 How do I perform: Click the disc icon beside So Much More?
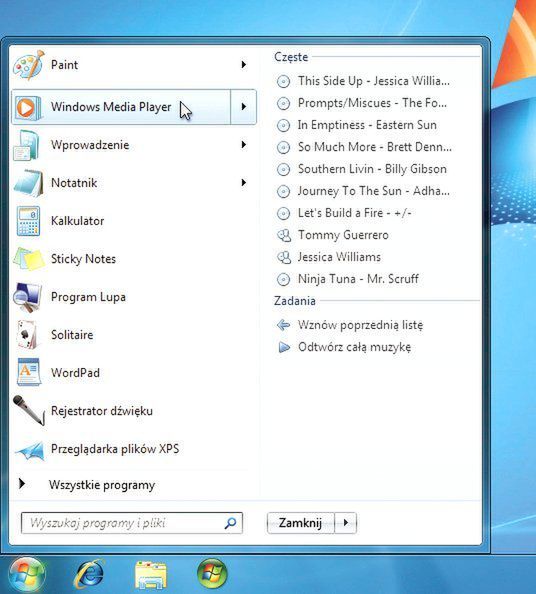(283, 147)
